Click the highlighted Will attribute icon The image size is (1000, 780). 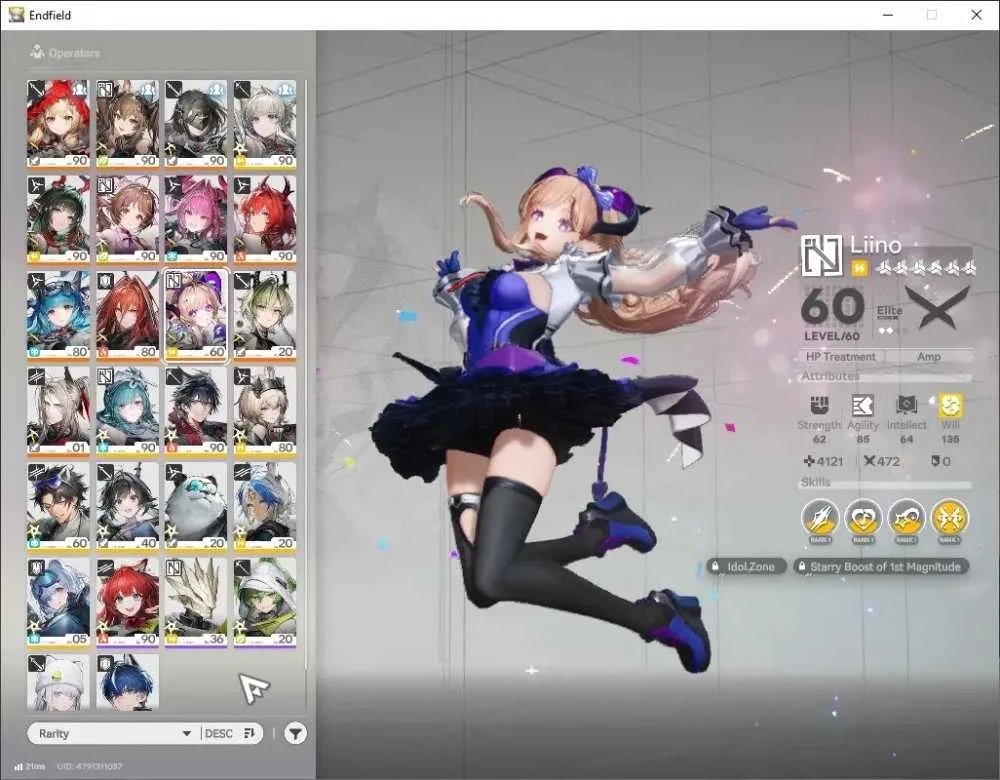click(x=950, y=406)
